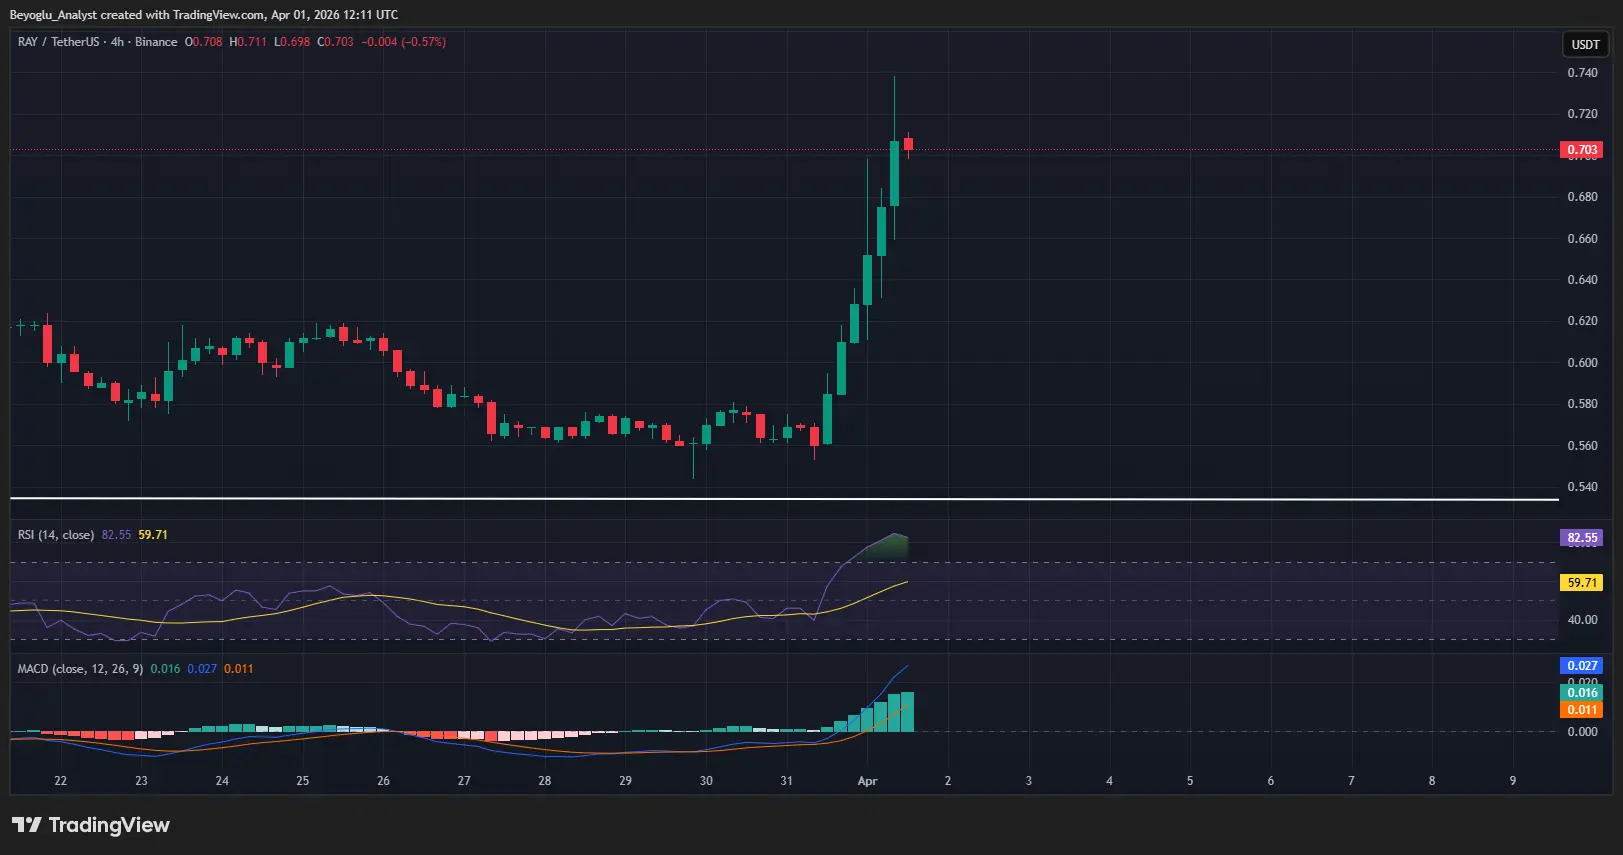Click the 0.620 price axis label
This screenshot has width=1623, height=855.
click(x=1582, y=321)
